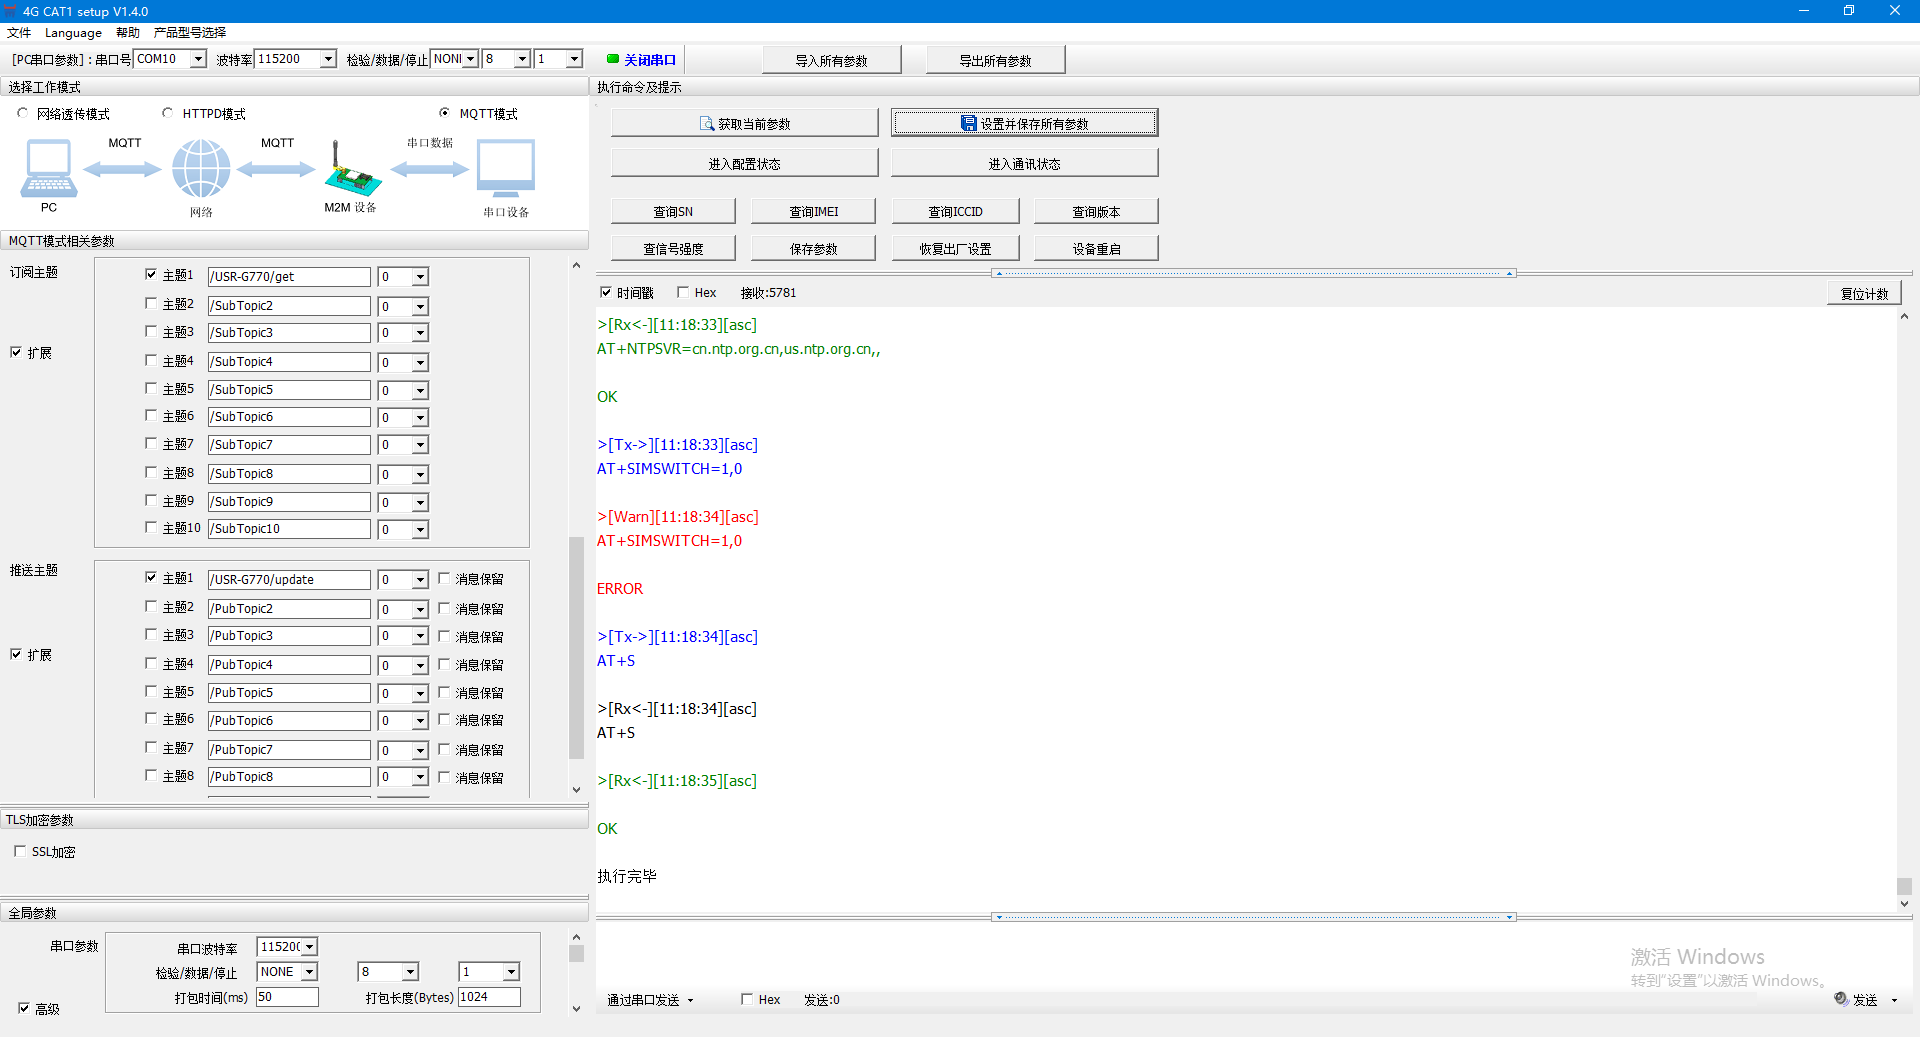Screen dimensions: 1920x1037
Task: Click the get current parameters magnifier icon
Action: point(707,124)
